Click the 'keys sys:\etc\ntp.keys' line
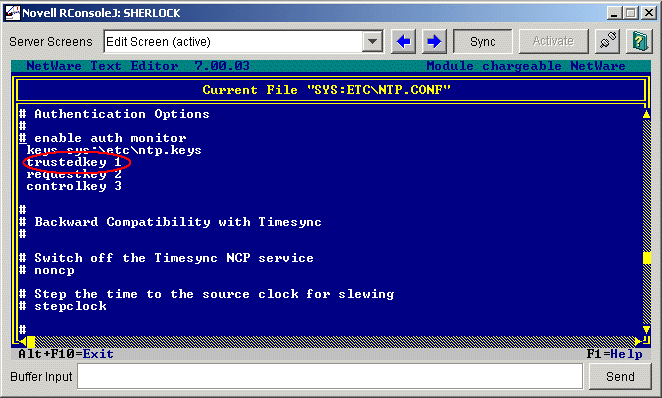662x398 pixels. (114, 150)
